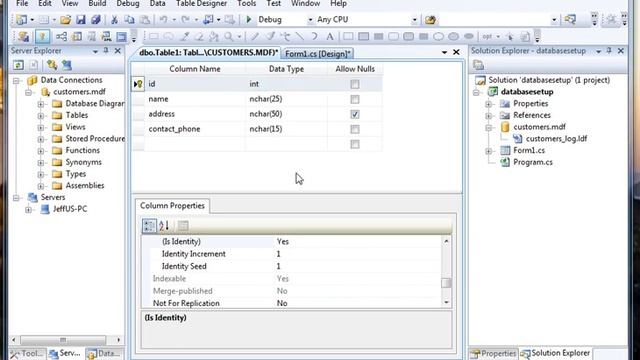The image size is (640, 360).
Task: Select Program.cs in Solution Explorer
Action: pos(533,162)
